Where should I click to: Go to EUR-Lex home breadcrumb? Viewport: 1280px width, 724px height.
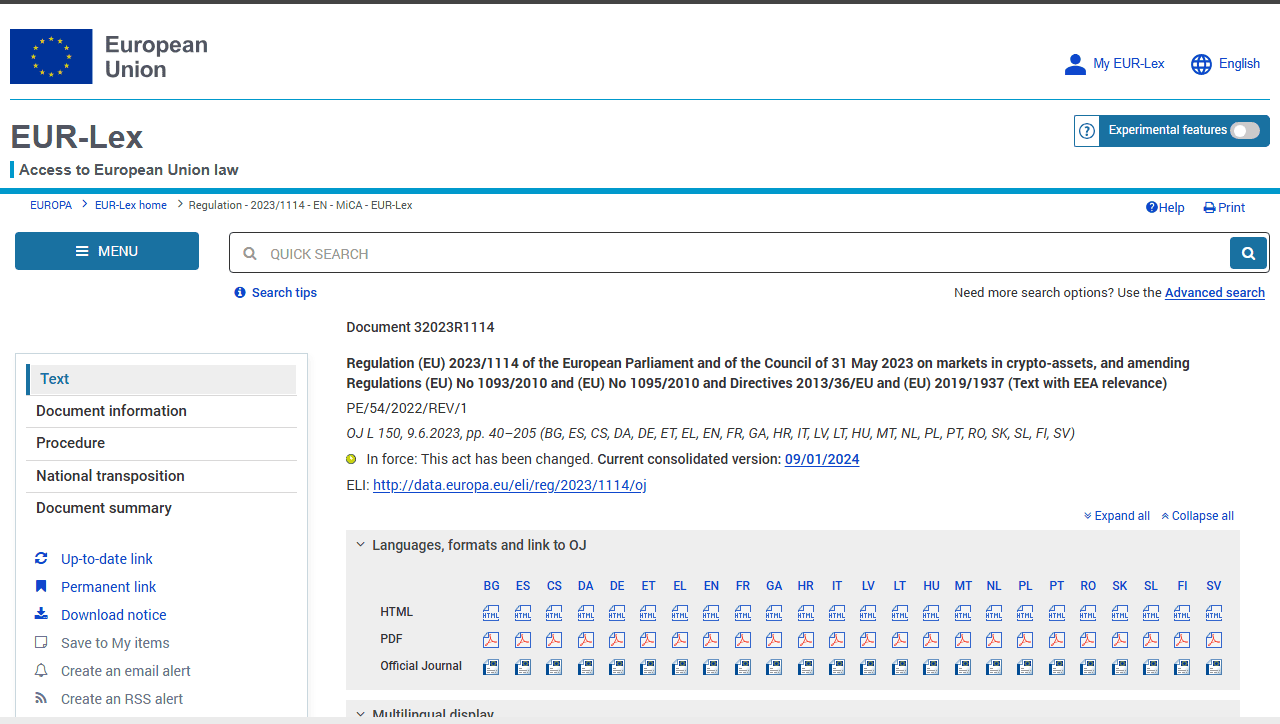[x=131, y=205]
